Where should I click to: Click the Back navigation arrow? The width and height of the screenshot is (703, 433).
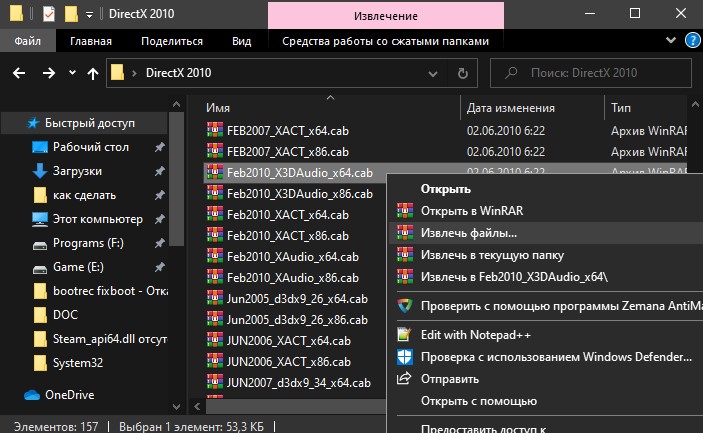click(19, 73)
